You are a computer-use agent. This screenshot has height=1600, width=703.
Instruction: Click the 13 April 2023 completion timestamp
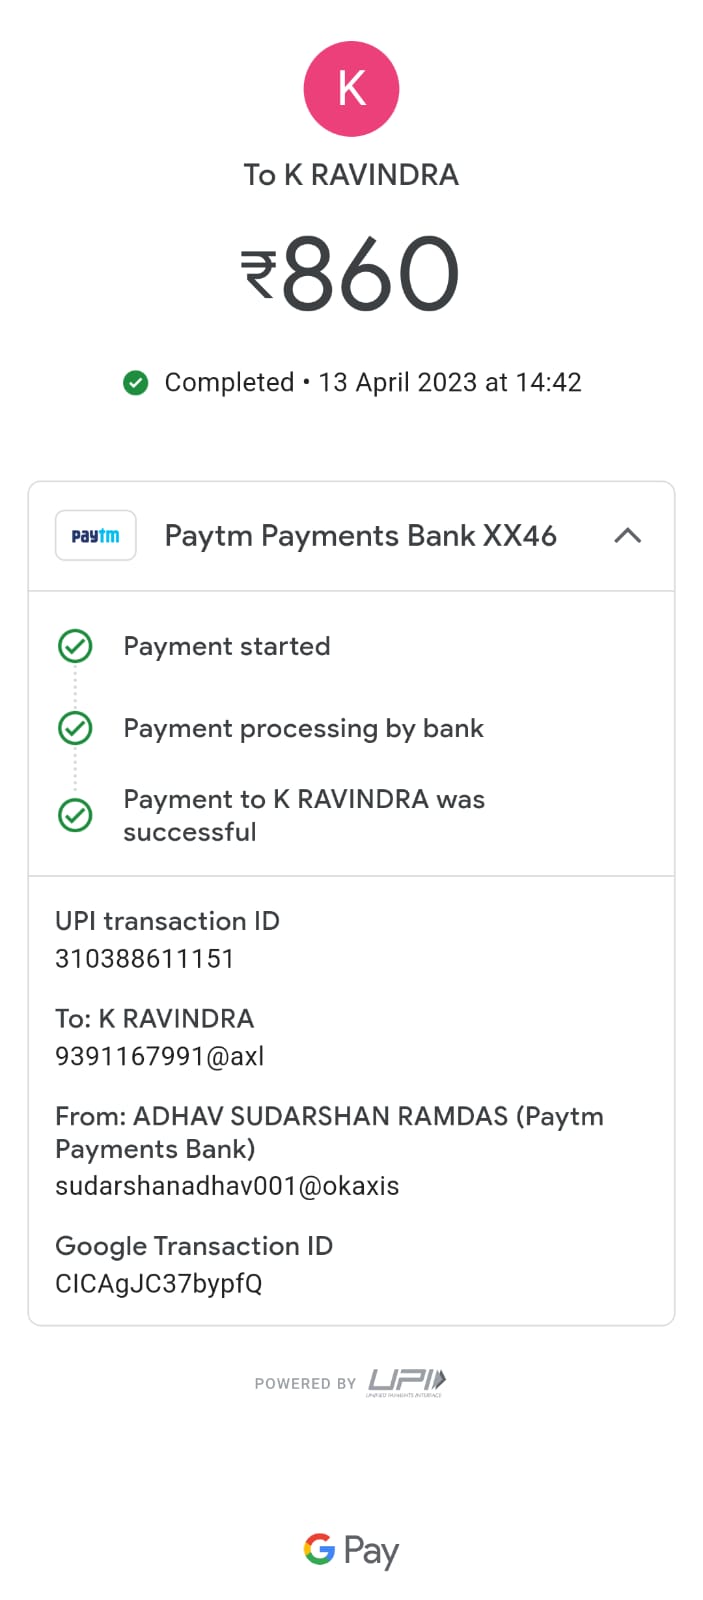pos(449,383)
